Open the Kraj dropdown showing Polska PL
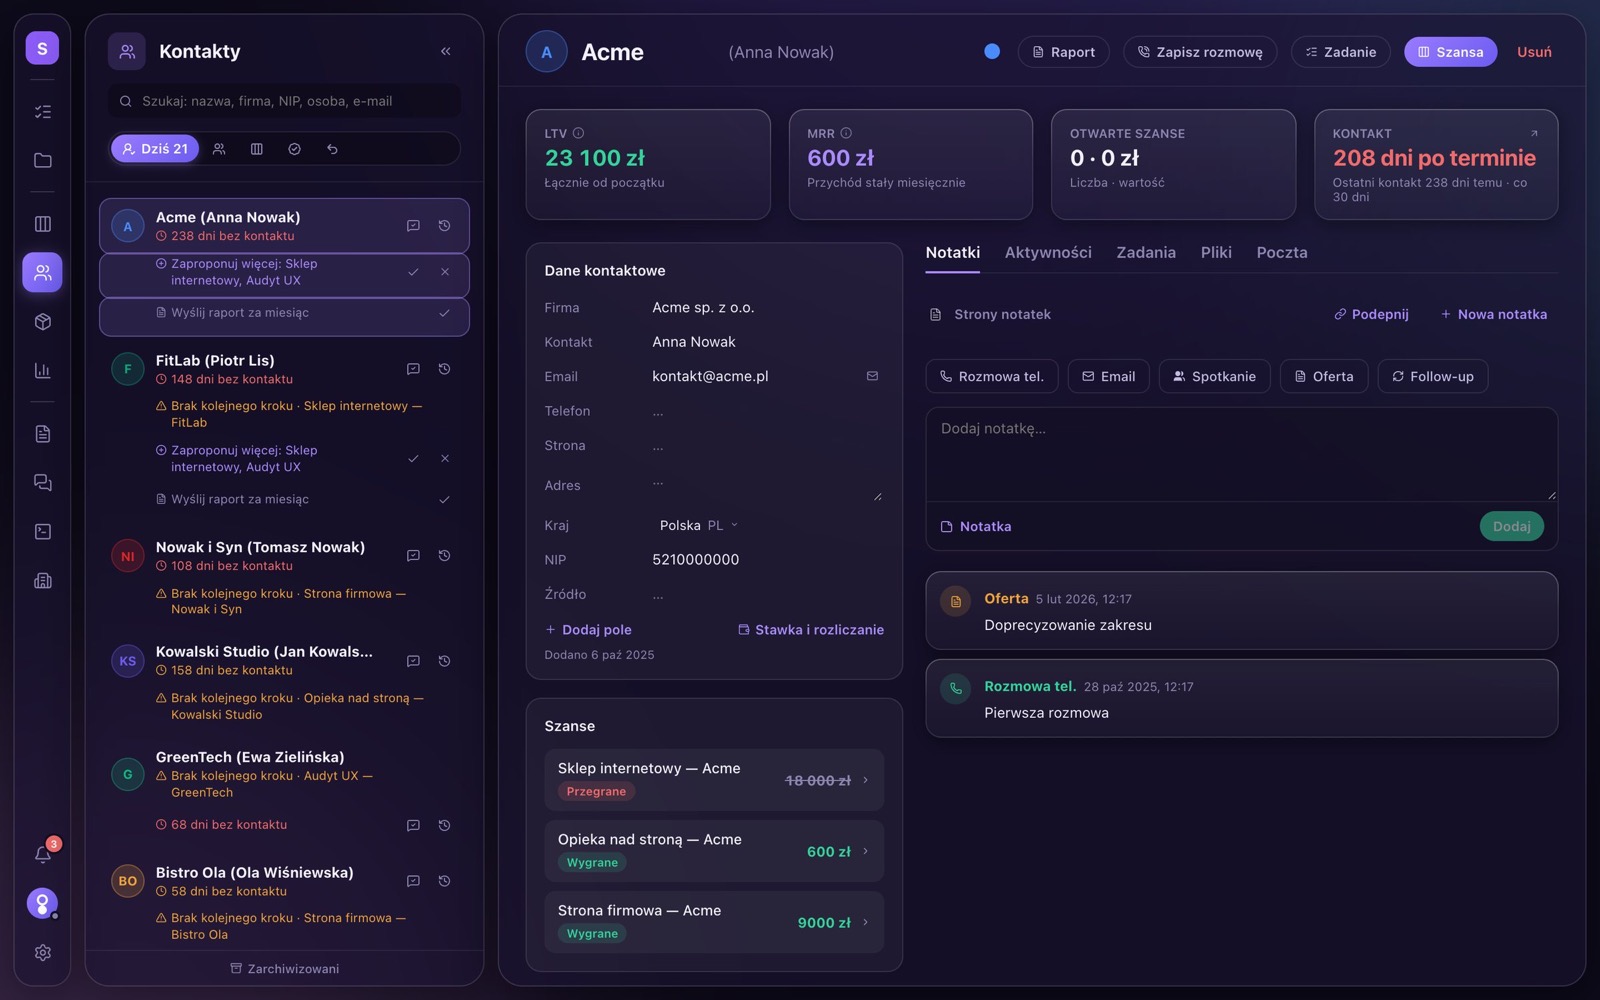1600x1000 pixels. click(698, 525)
